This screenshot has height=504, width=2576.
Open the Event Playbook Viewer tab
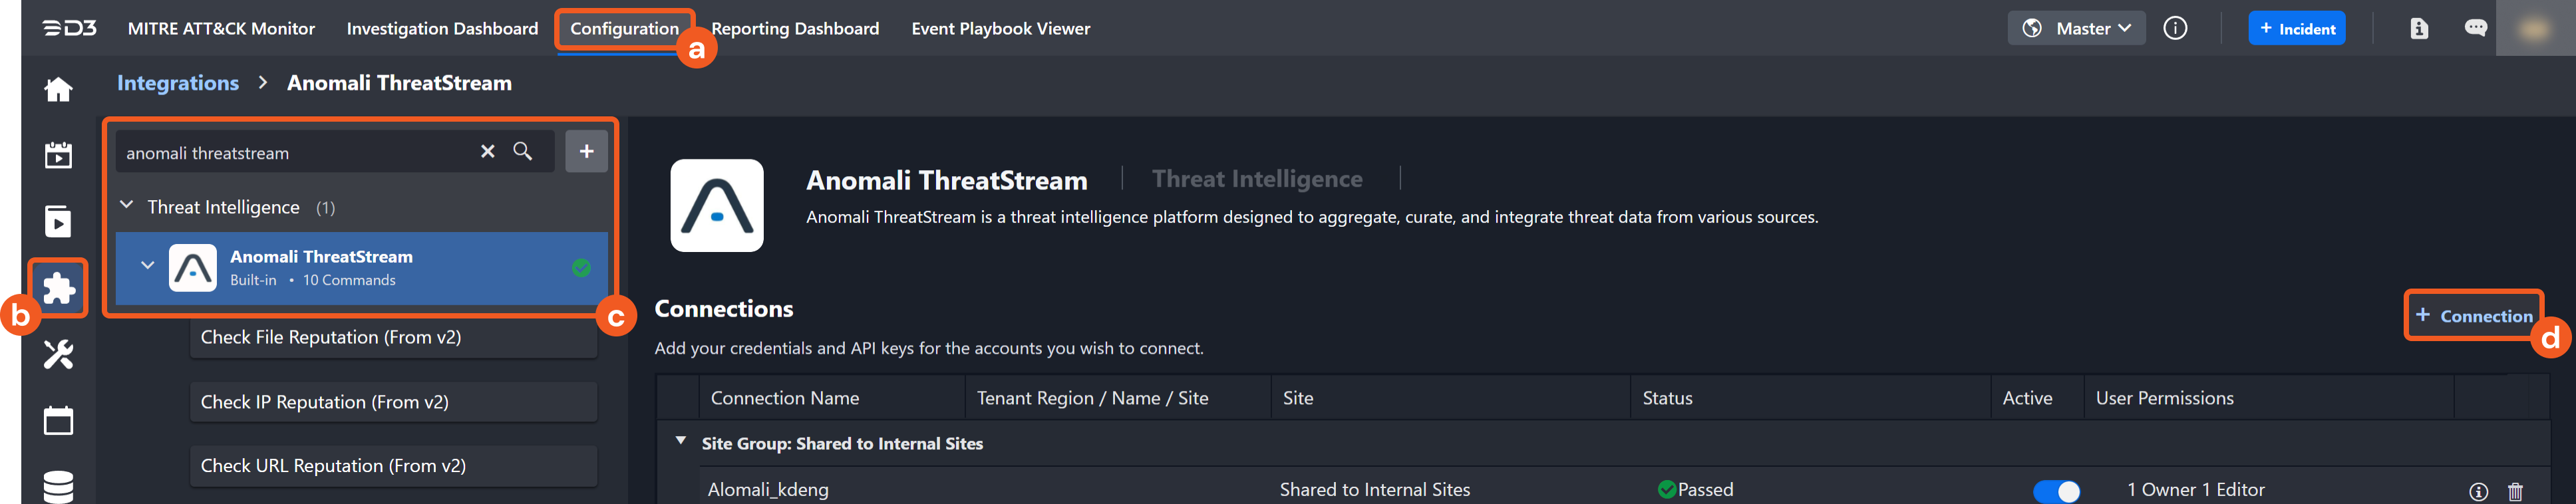(1000, 28)
